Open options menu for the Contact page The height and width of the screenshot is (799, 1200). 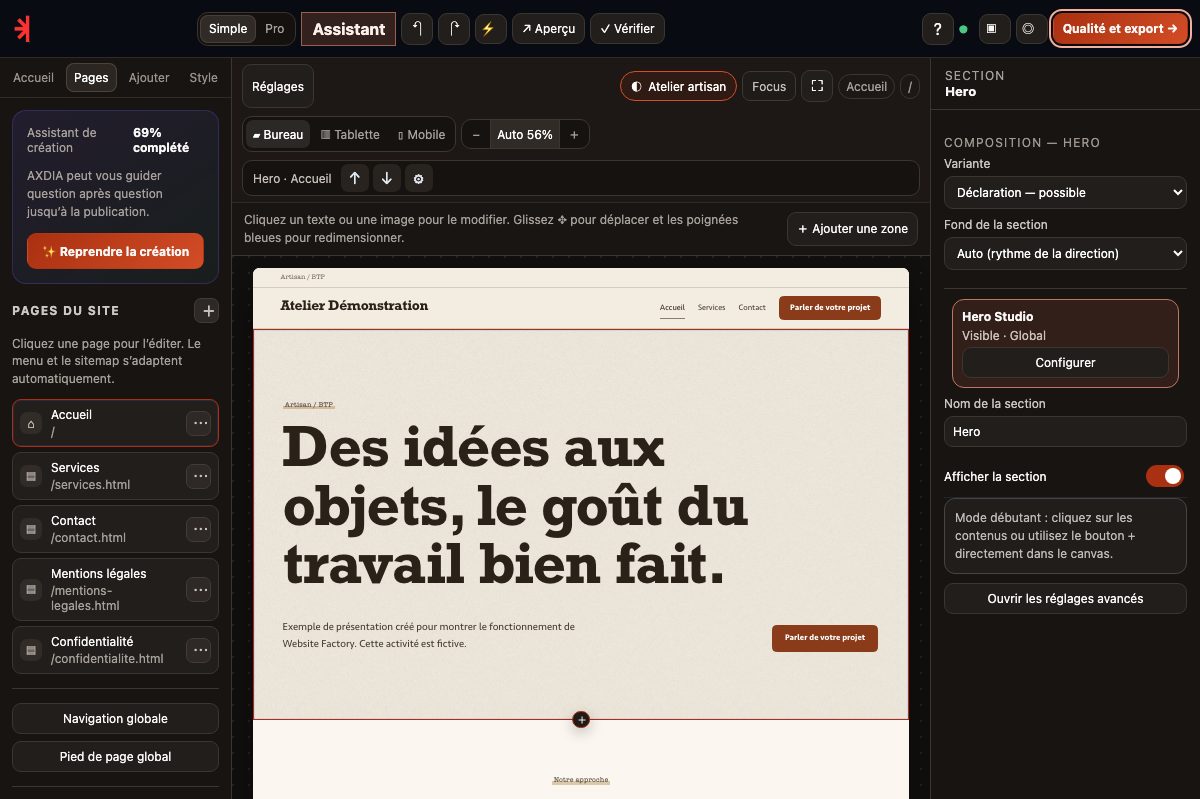pos(200,529)
